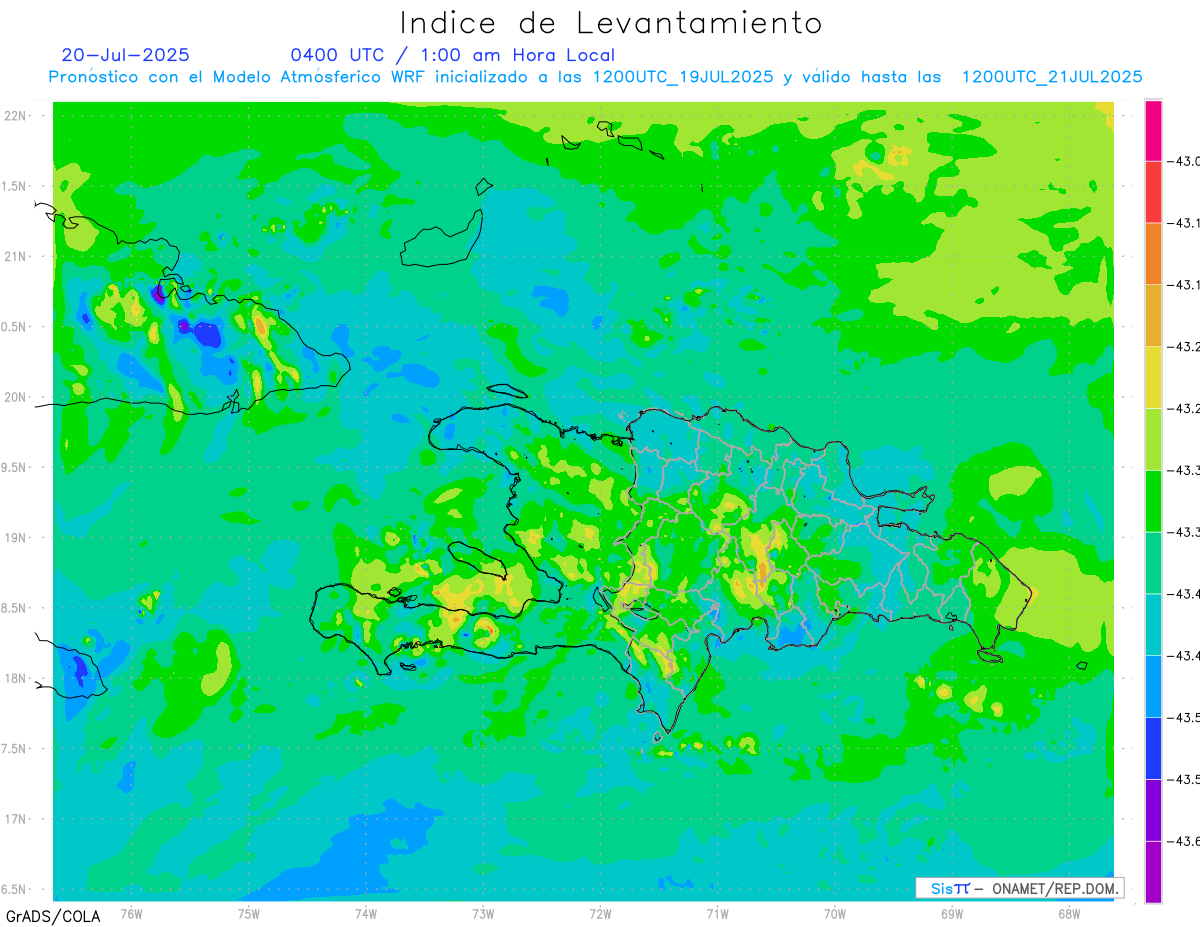
Task: Click the "SisTT – ONAMET/REP.DOM." label box
Action: tap(1019, 888)
